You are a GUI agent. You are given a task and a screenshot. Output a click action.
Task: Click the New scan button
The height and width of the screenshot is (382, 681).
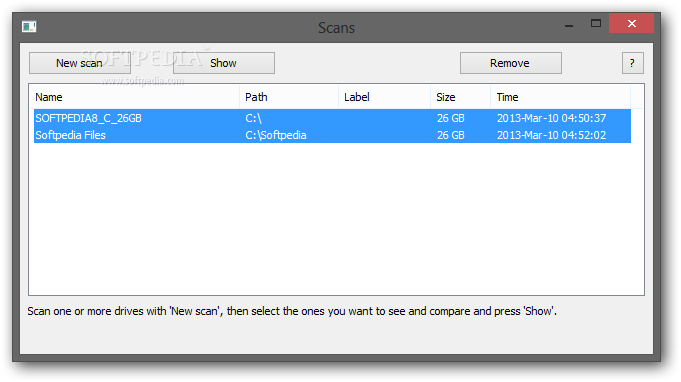coord(80,63)
